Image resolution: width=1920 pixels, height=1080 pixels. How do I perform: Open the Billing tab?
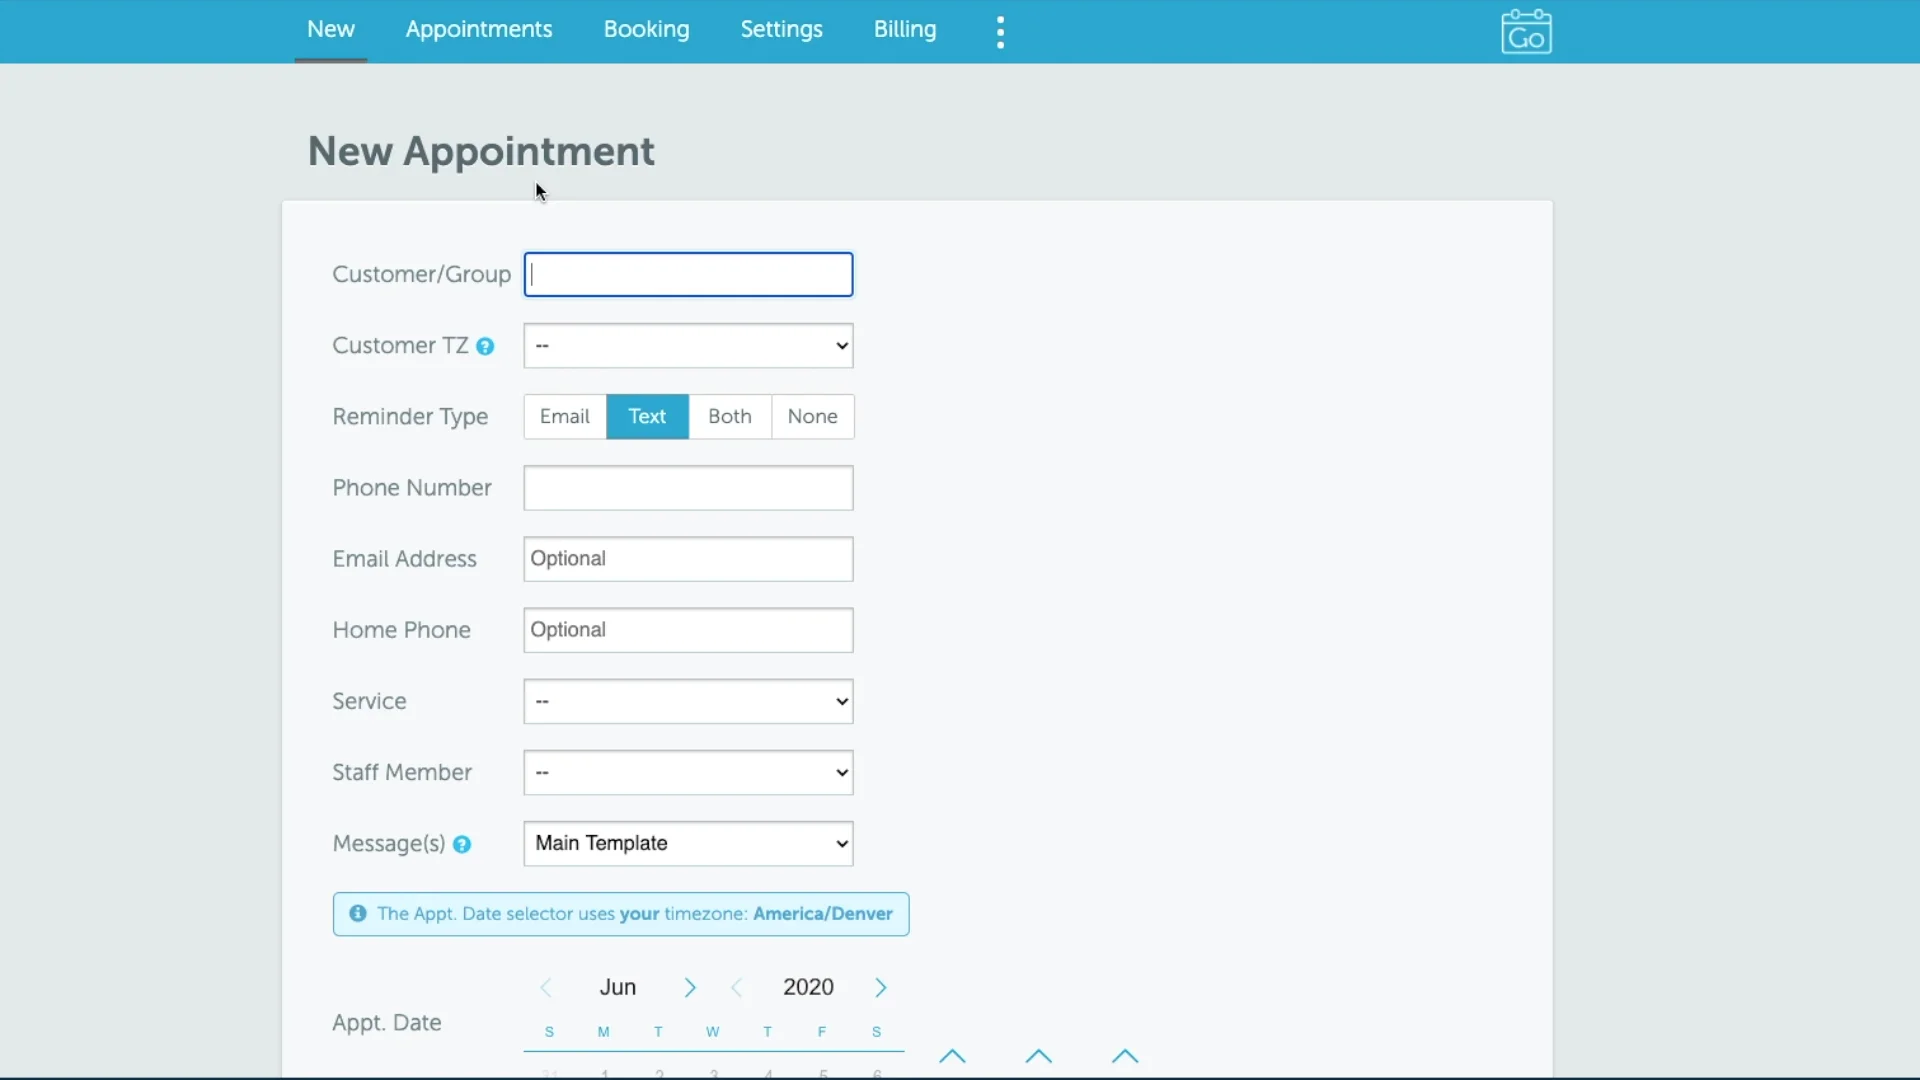905,30
